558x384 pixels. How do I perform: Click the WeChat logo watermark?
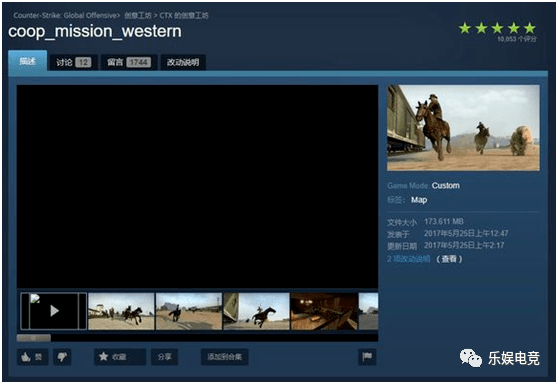[470, 358]
